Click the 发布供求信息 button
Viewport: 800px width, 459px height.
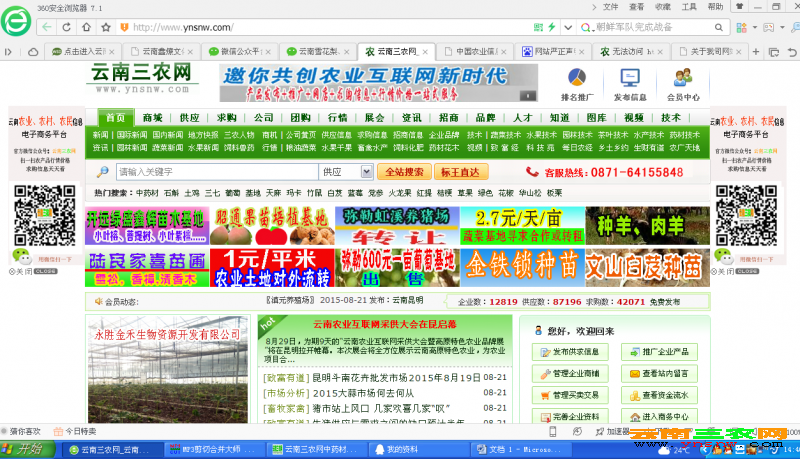[570, 352]
